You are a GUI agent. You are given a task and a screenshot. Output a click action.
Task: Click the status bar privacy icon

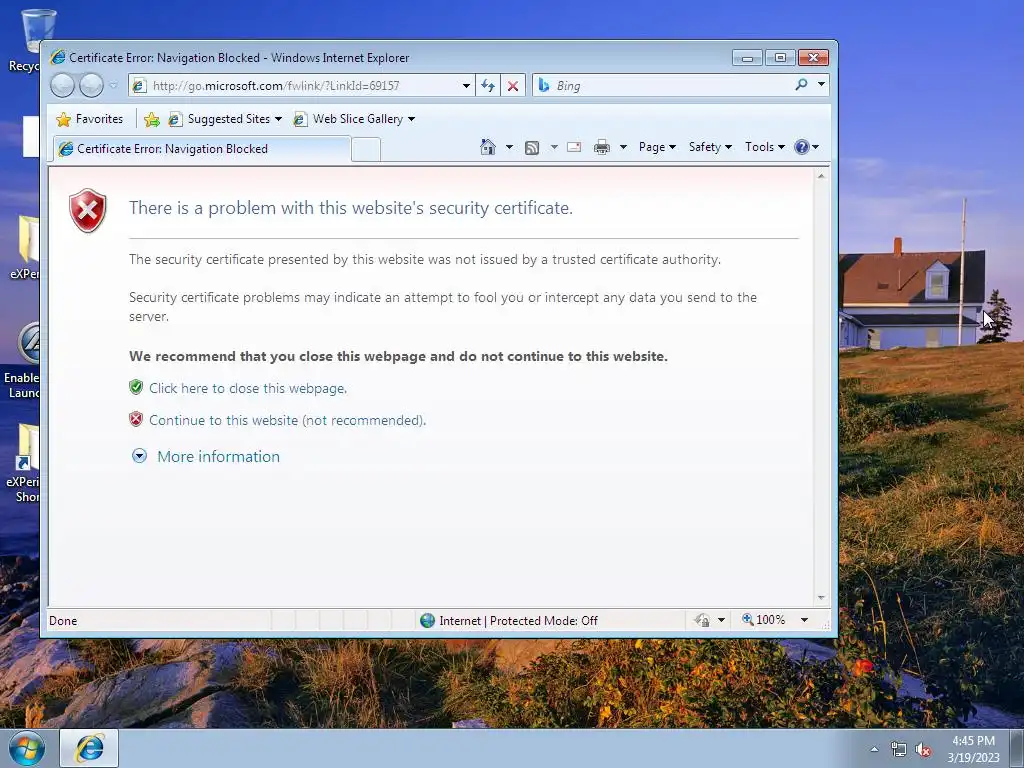tap(702, 620)
